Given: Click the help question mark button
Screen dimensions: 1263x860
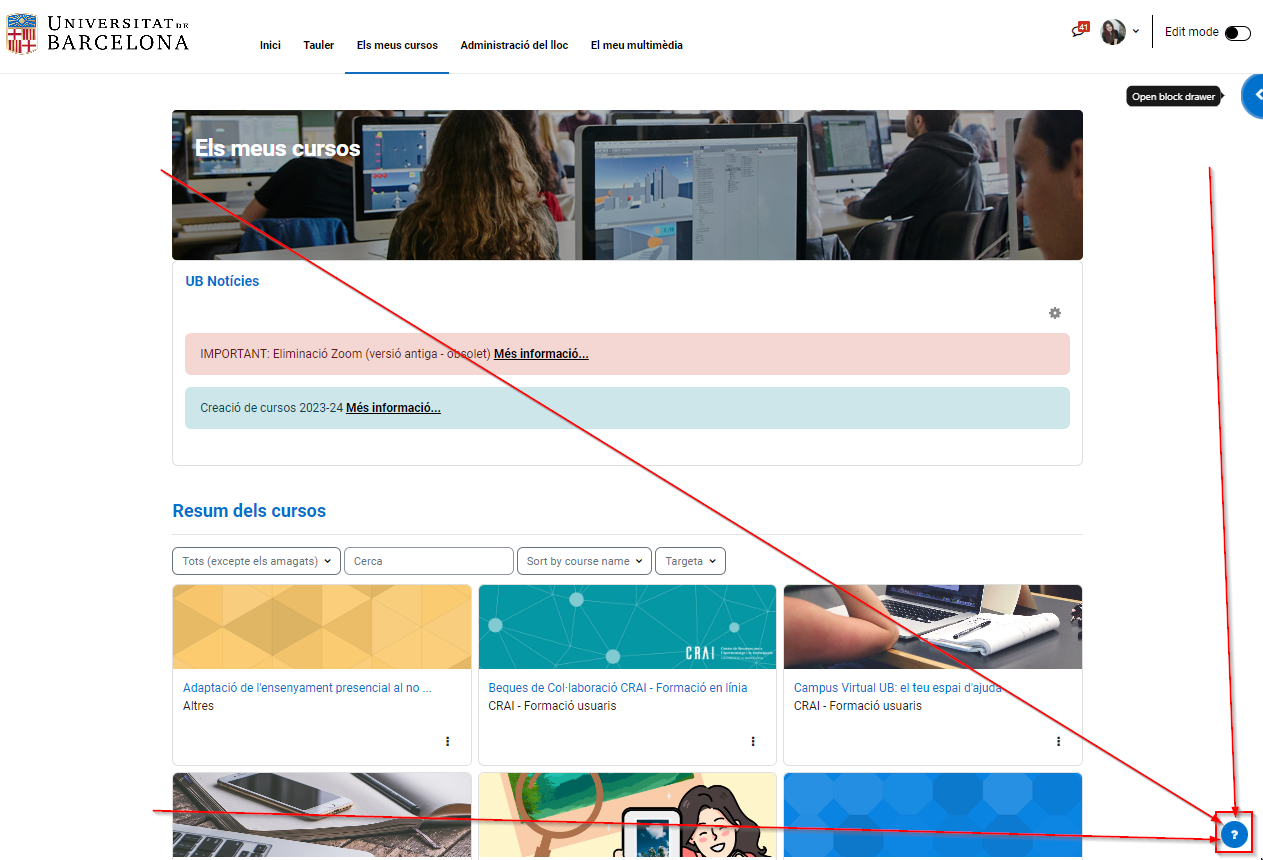Looking at the screenshot, I should click(x=1234, y=834).
